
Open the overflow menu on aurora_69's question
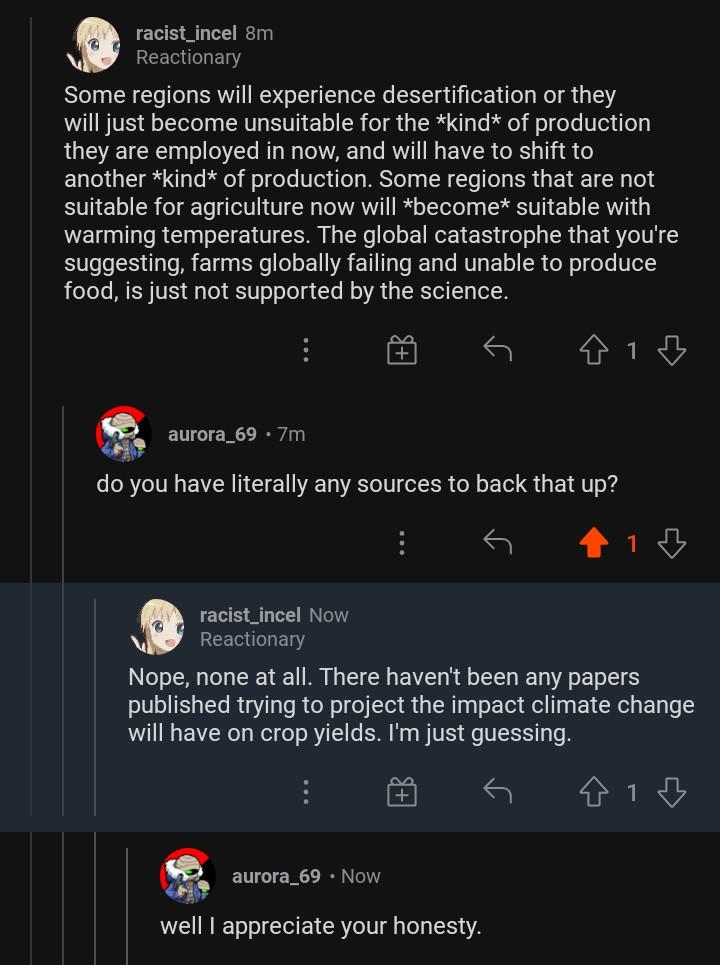point(401,543)
